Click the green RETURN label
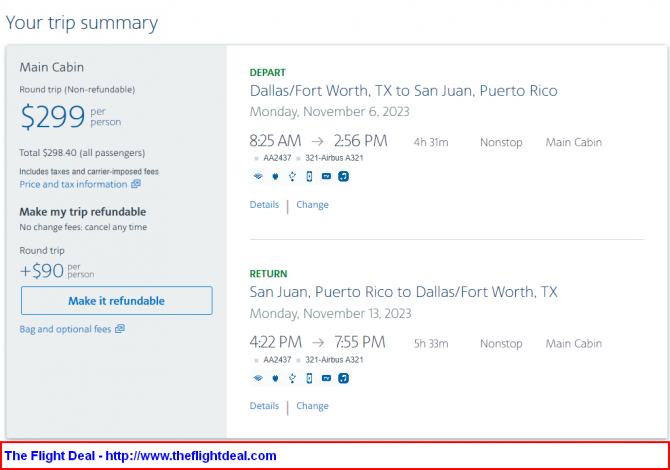This screenshot has height=470, width=670. pos(268,274)
